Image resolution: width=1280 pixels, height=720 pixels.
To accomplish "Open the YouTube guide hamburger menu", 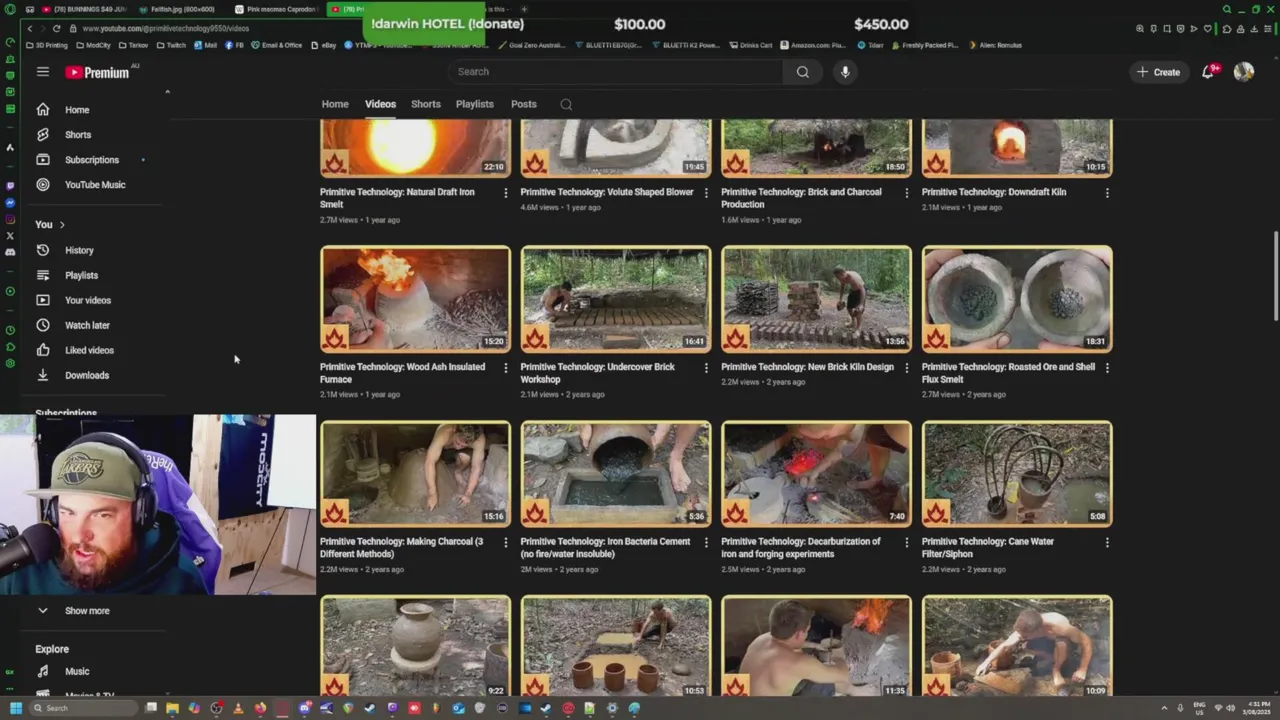I will [43, 72].
